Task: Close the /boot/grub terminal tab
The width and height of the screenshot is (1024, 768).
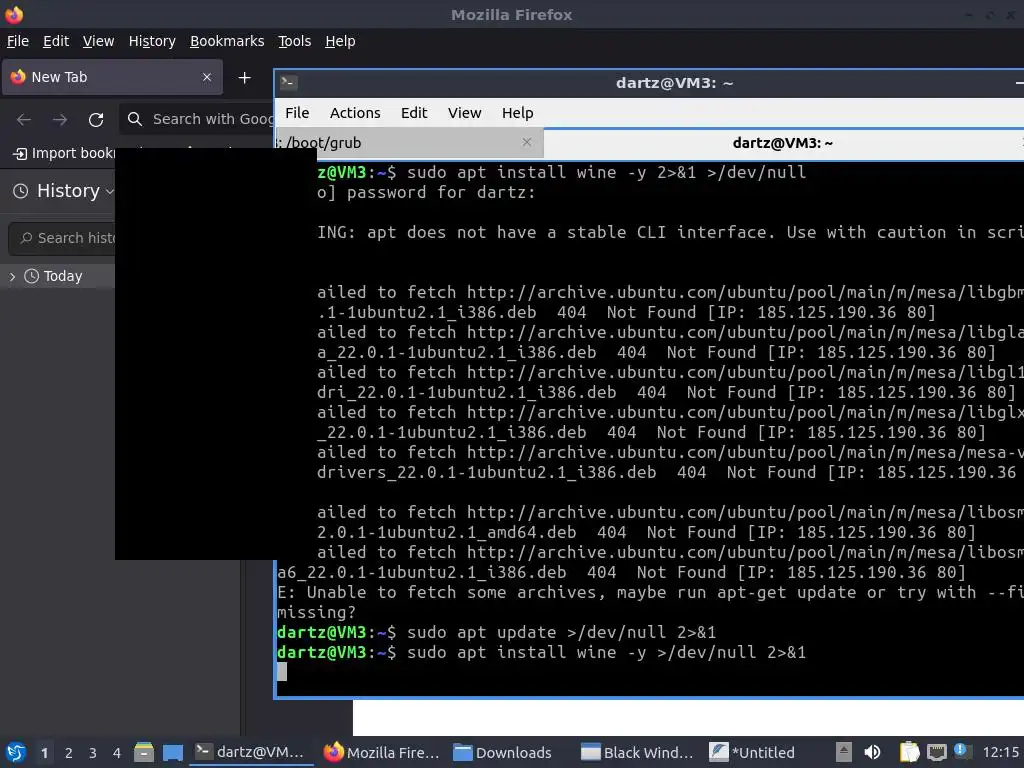Action: (527, 142)
